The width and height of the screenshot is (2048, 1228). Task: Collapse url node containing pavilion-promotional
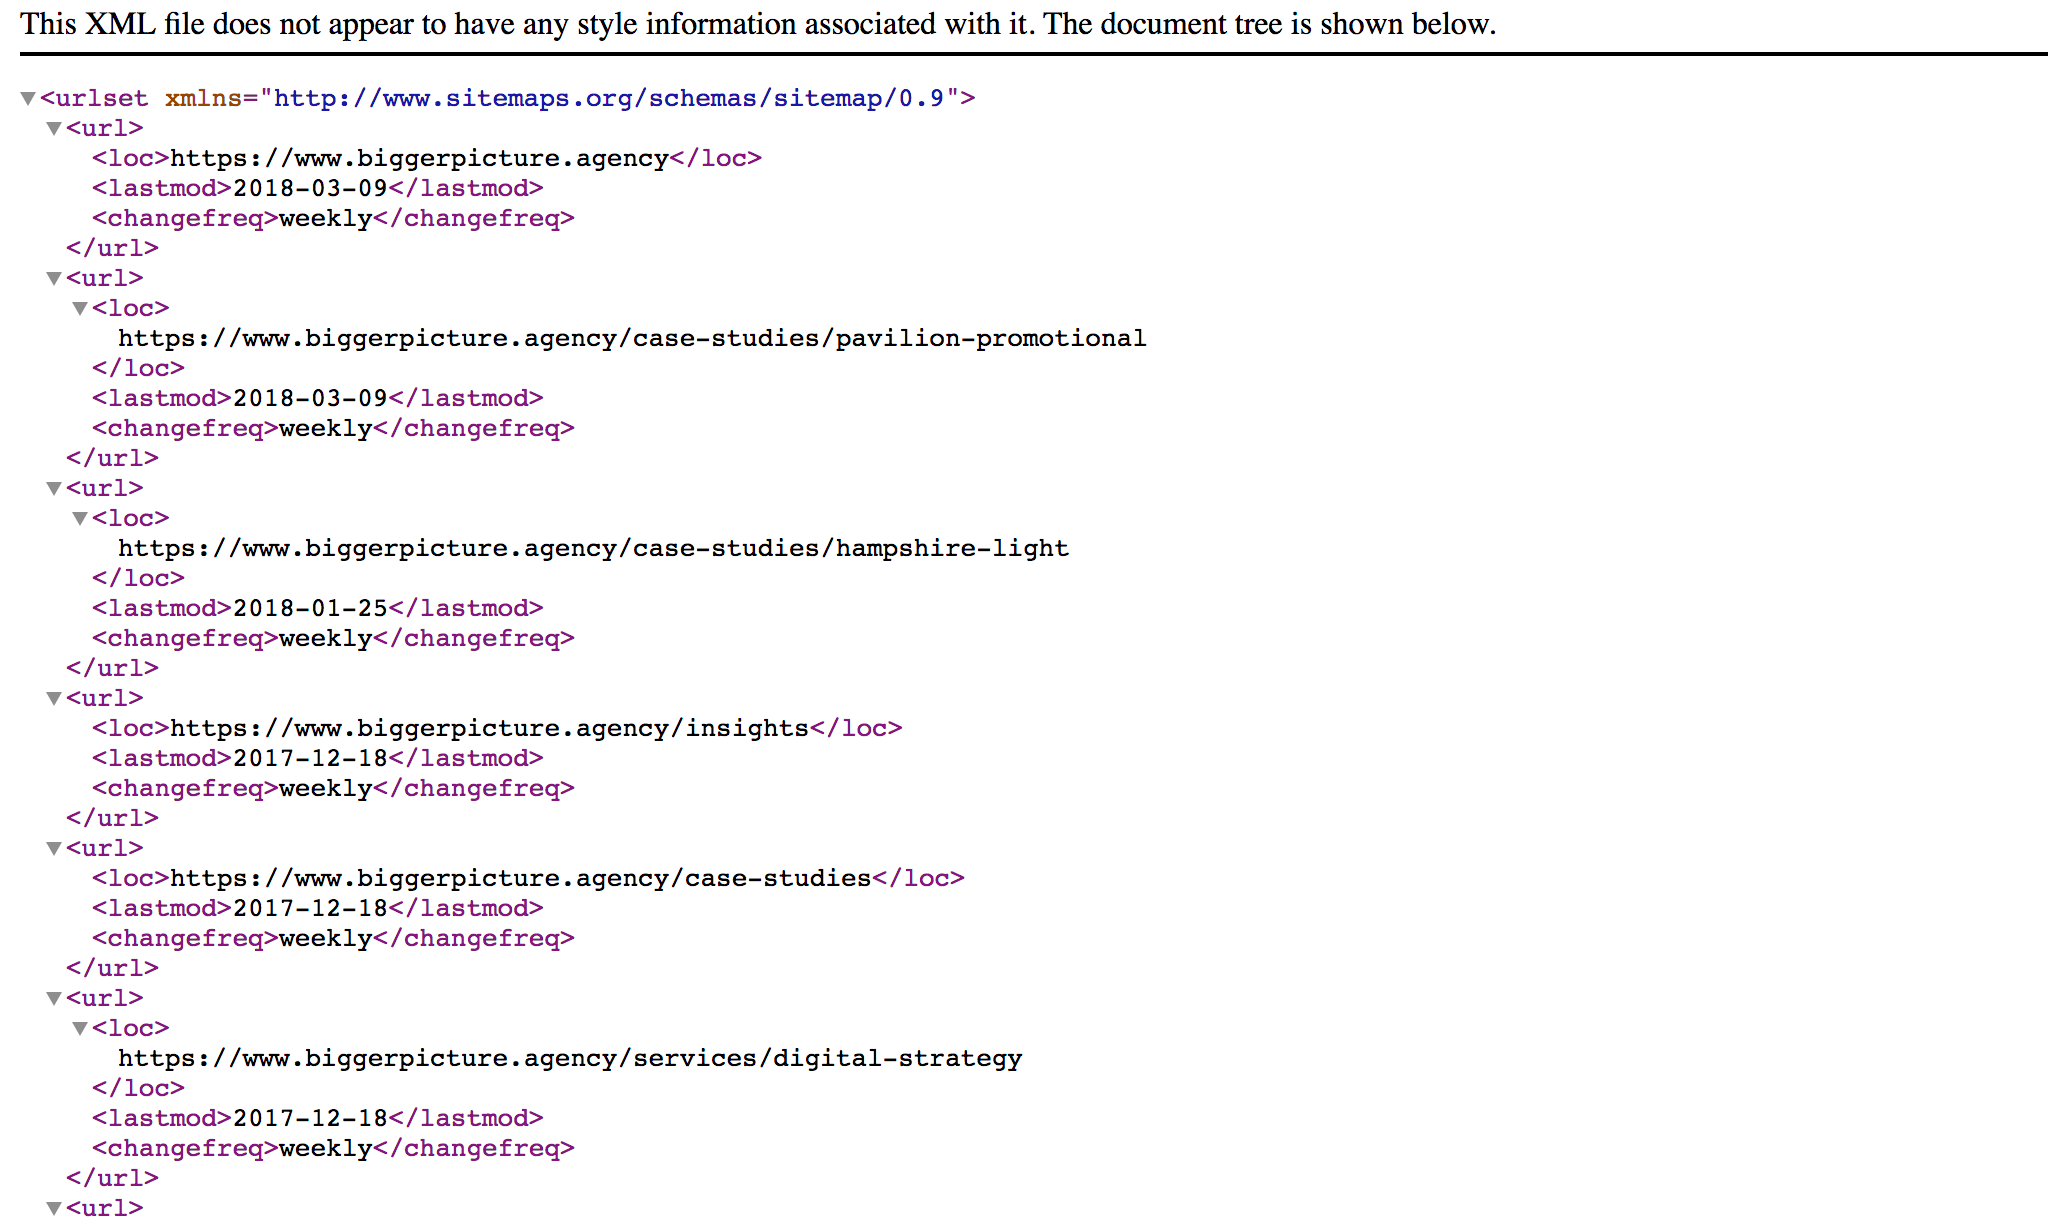pyautogui.click(x=54, y=278)
